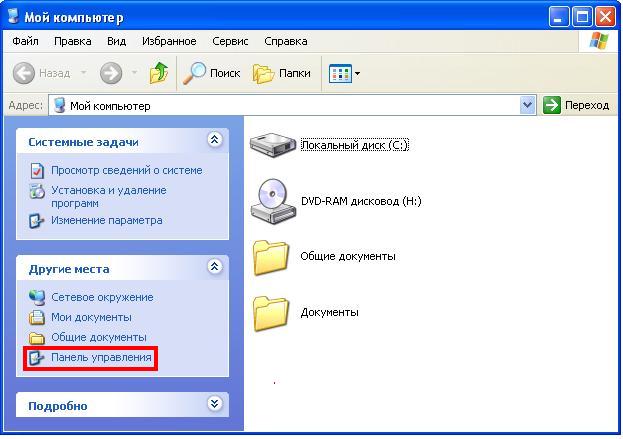The image size is (623, 439).
Task: Click the Forward arrow button
Action: pyautogui.click(x=111, y=73)
